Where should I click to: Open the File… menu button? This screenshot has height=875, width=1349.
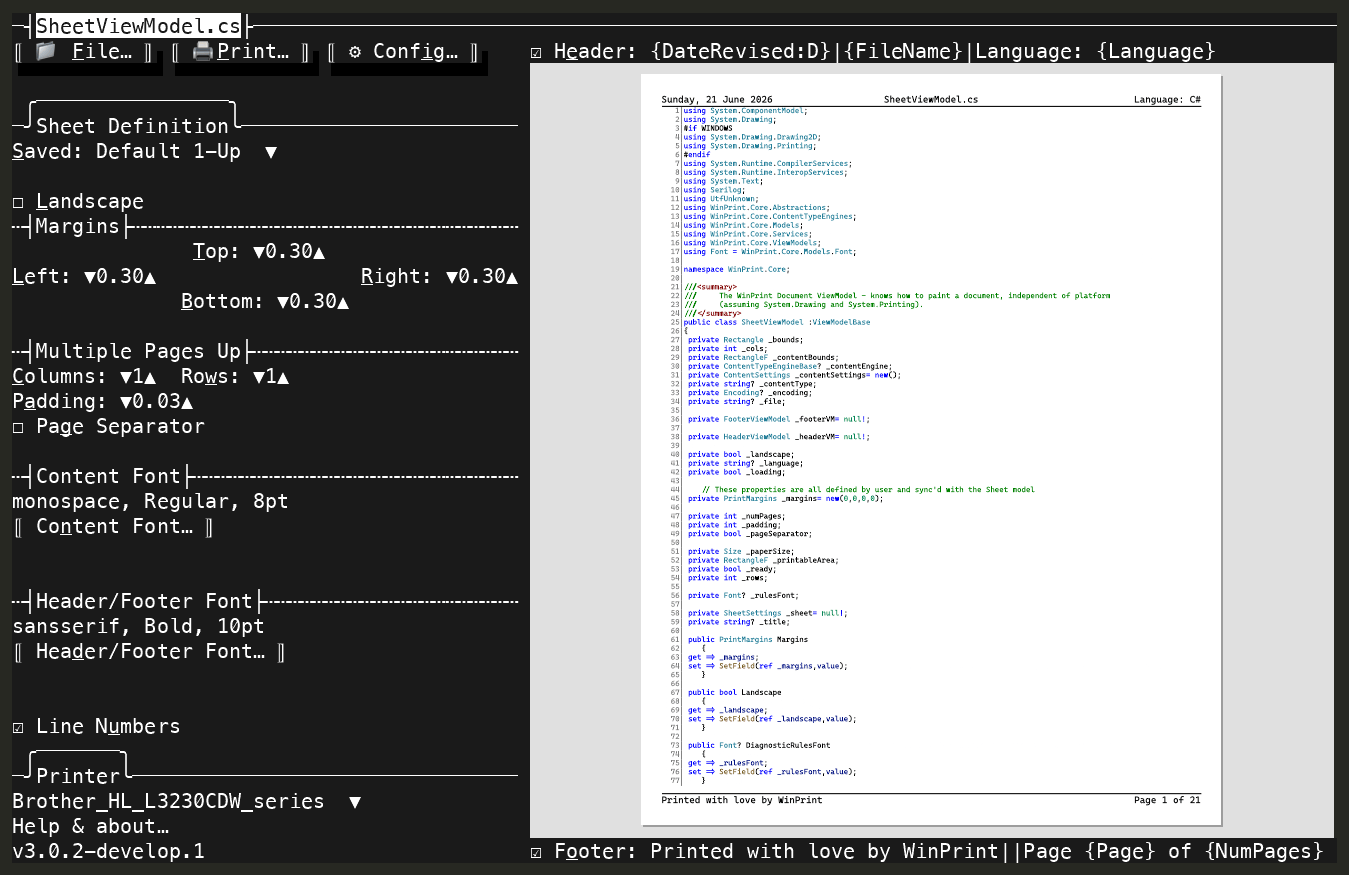(84, 52)
